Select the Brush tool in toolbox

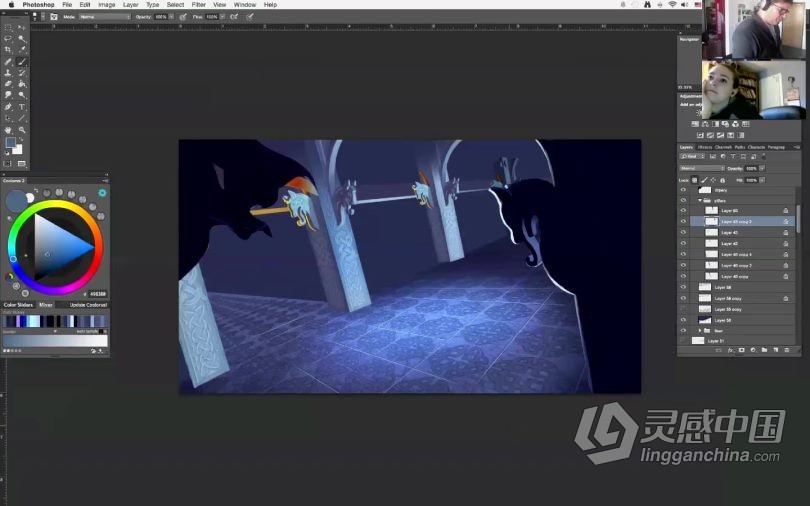22,62
